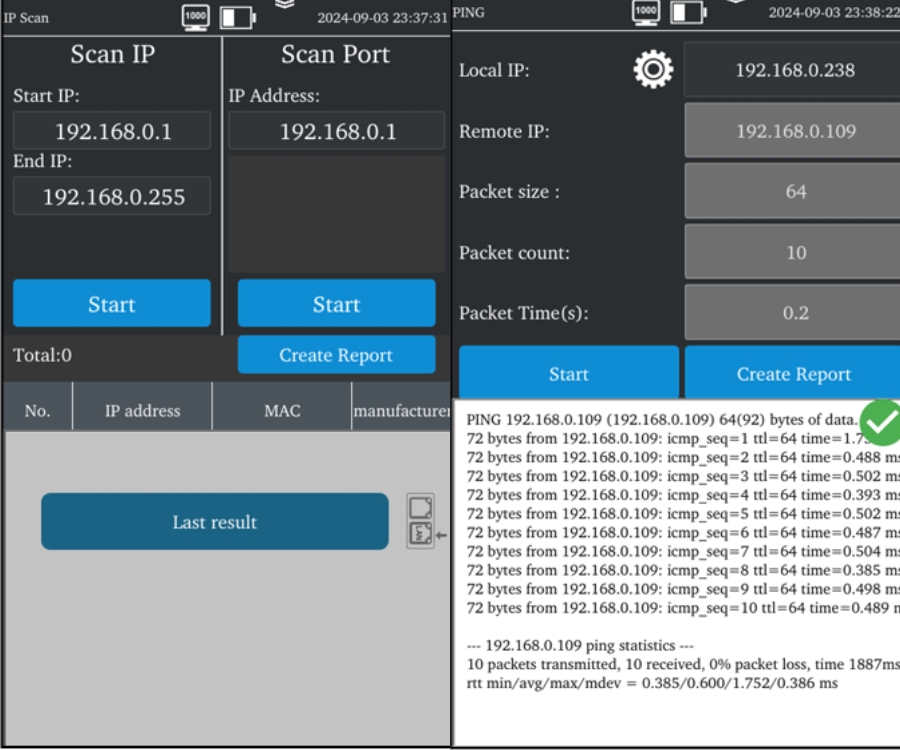Click the green checkmark success icon
Screen dimensions: 900x750
[880, 420]
